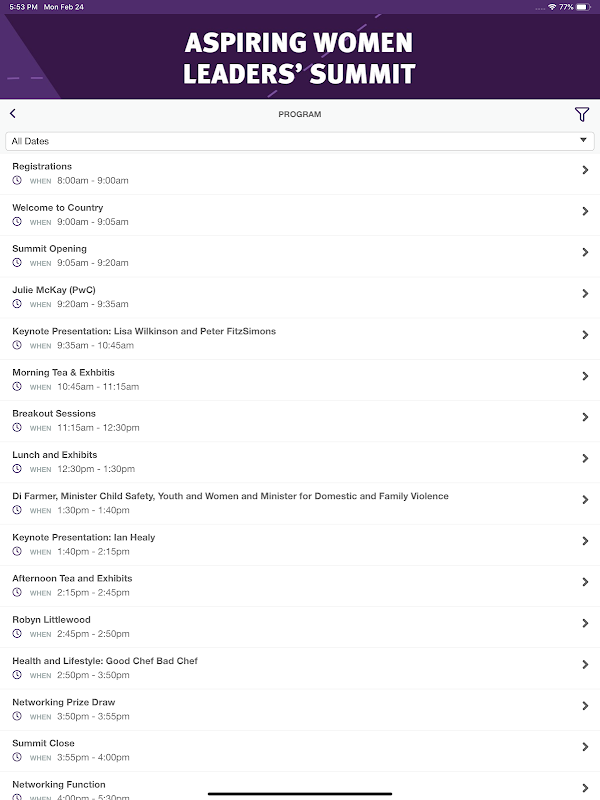Tap the Aspiring Women Leaders' Summit banner
The image size is (600, 800).
[300, 57]
